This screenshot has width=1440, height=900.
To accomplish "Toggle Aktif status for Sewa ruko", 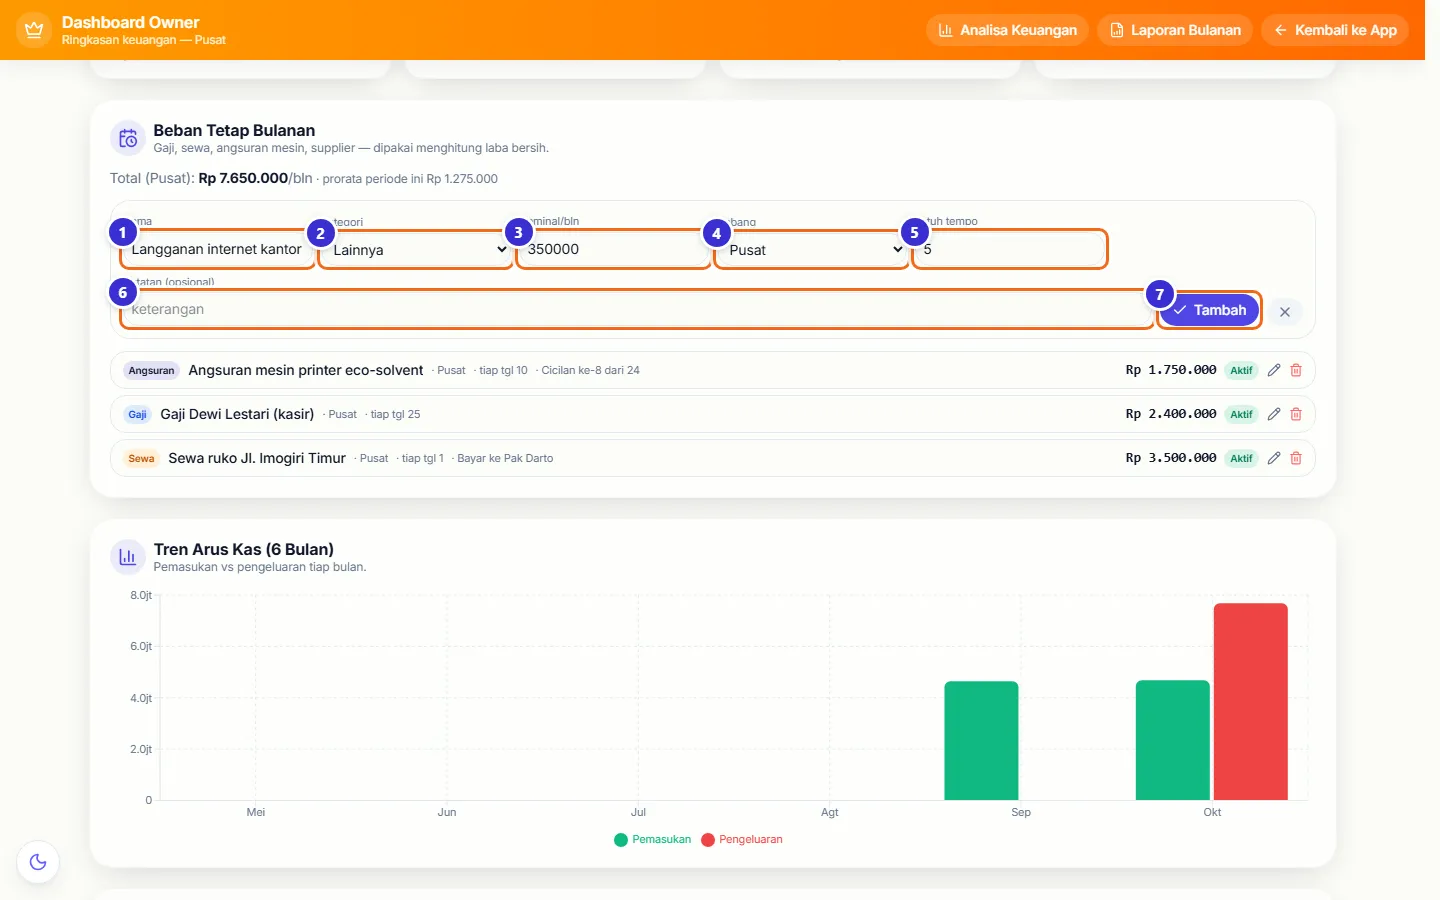I will (1242, 458).
